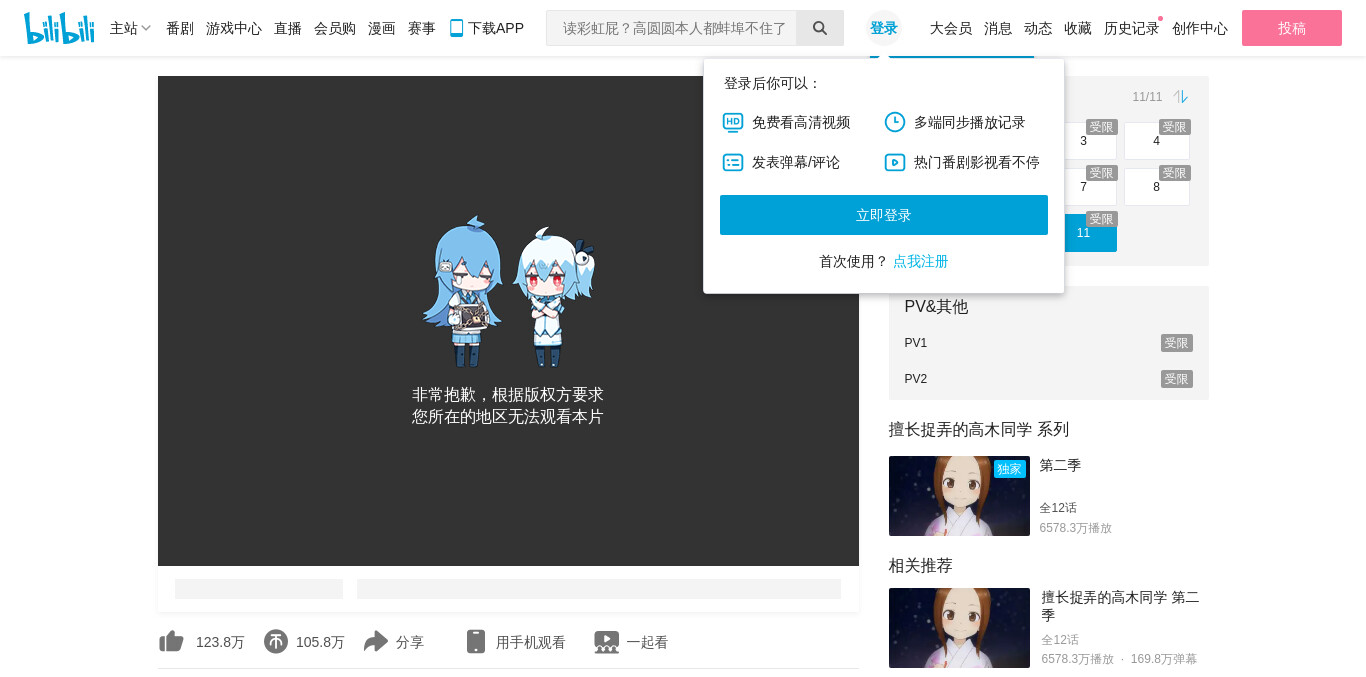Screen dimensions: 1366x677
Task: Select episode 8
Action: click(1157, 187)
